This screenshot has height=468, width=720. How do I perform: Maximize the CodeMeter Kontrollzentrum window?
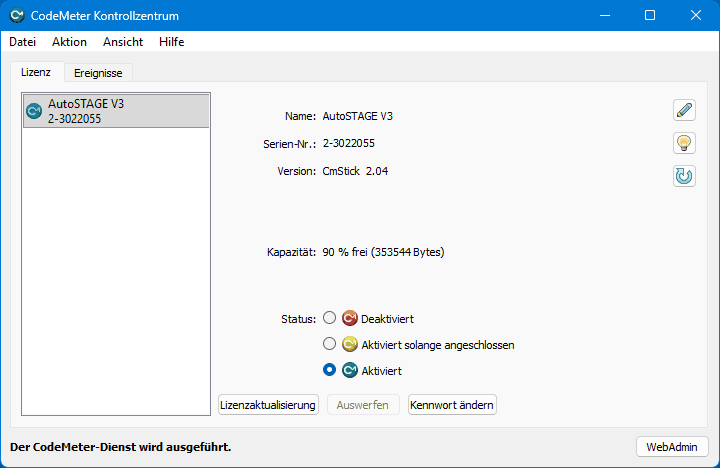[x=650, y=15]
